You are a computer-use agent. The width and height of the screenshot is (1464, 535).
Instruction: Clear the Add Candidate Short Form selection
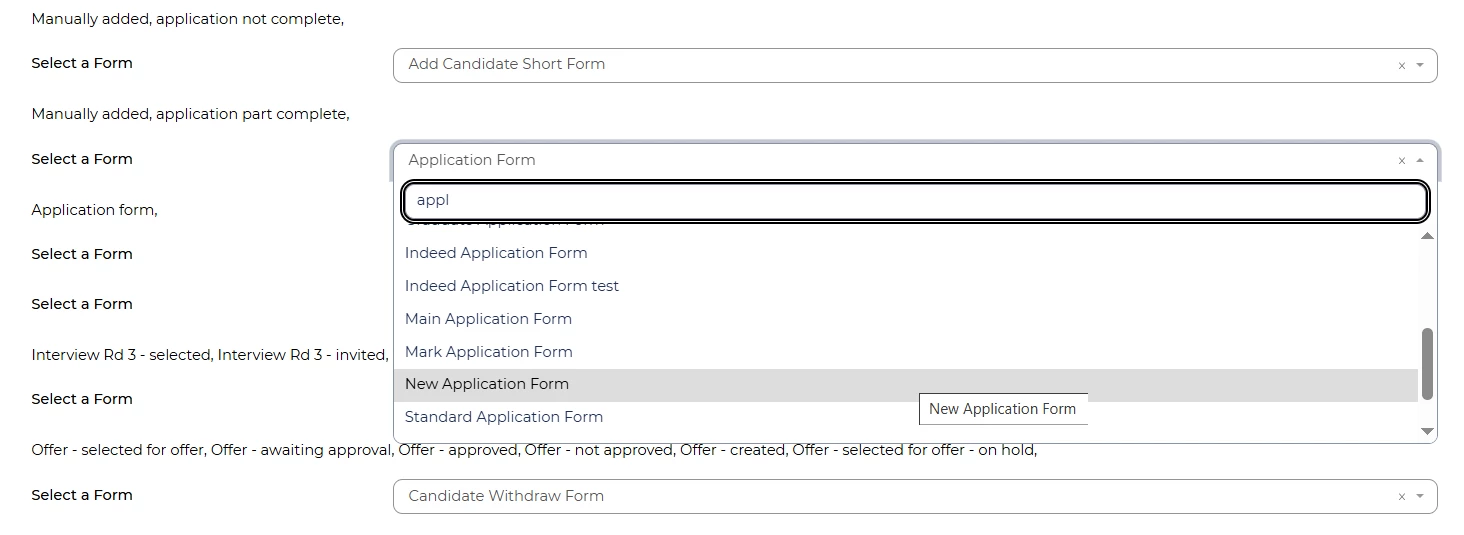pos(1401,66)
